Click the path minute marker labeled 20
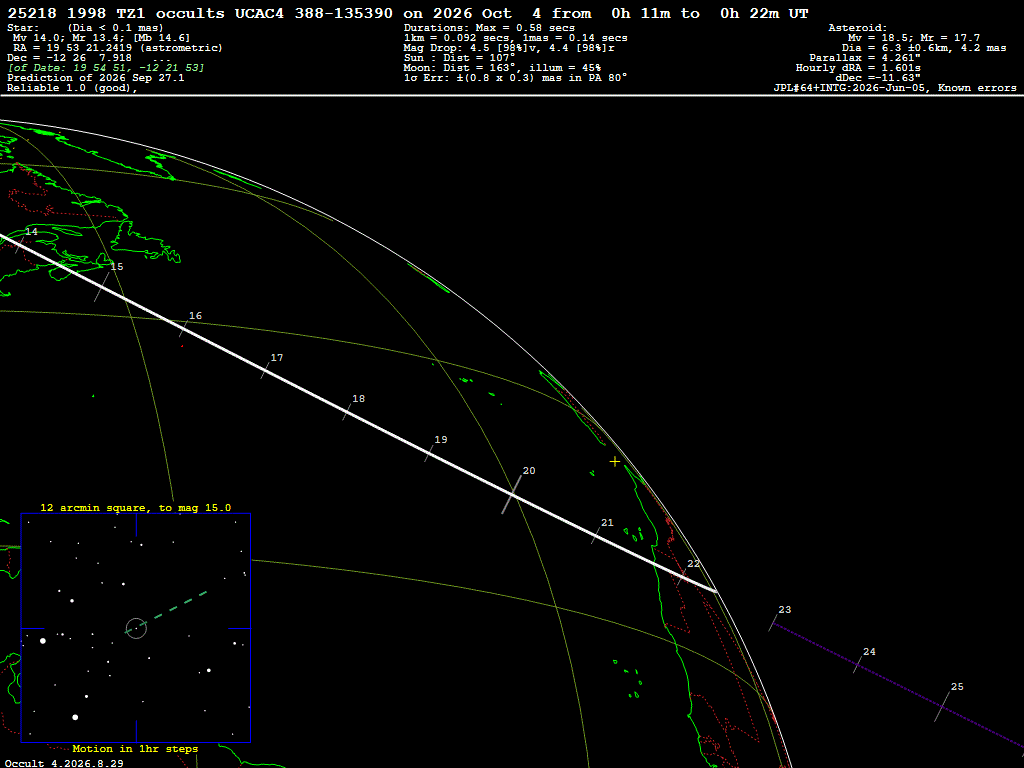 coord(512,494)
